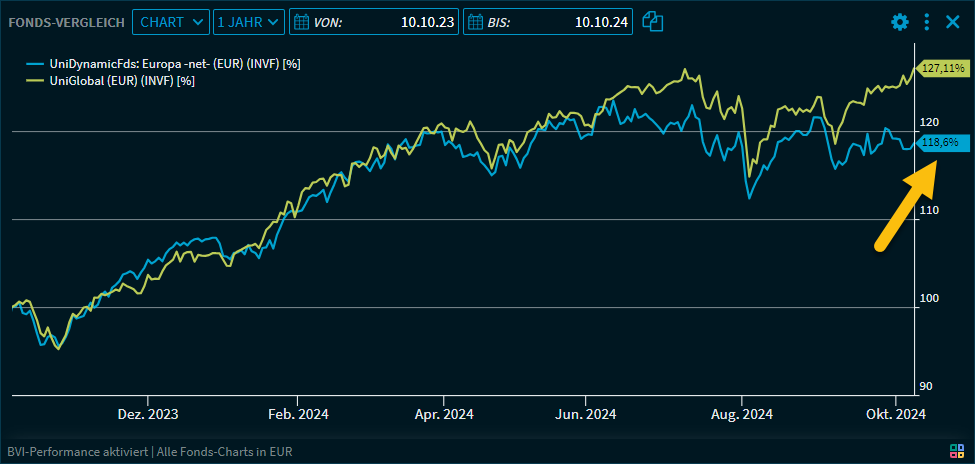This screenshot has width=975, height=464.
Task: Click the BVI-Performance aktiviert status text
Action: point(78,450)
